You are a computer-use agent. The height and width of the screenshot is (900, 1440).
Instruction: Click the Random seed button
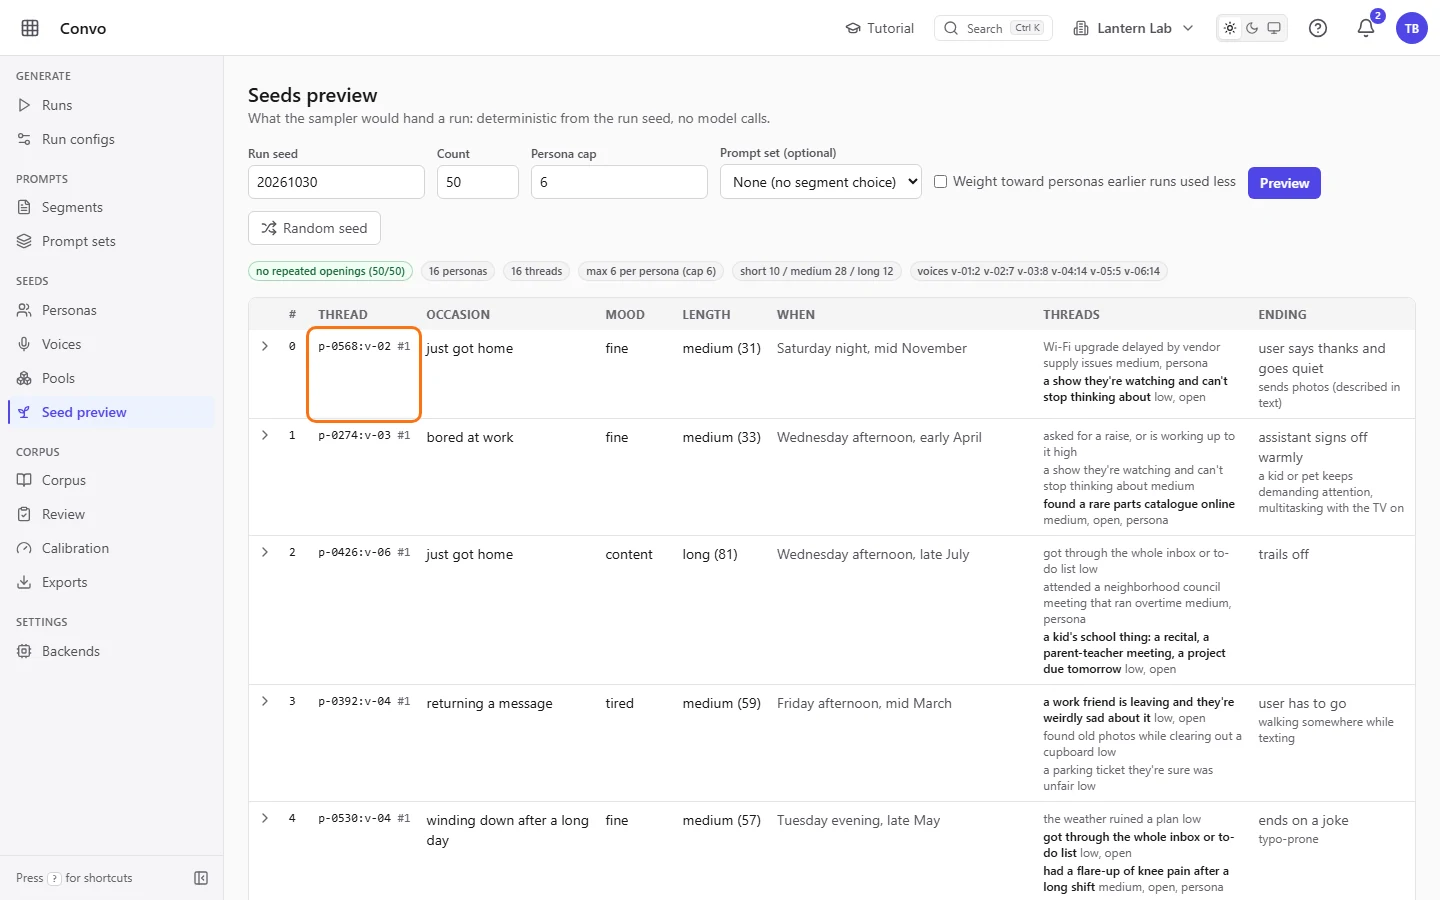click(x=314, y=228)
